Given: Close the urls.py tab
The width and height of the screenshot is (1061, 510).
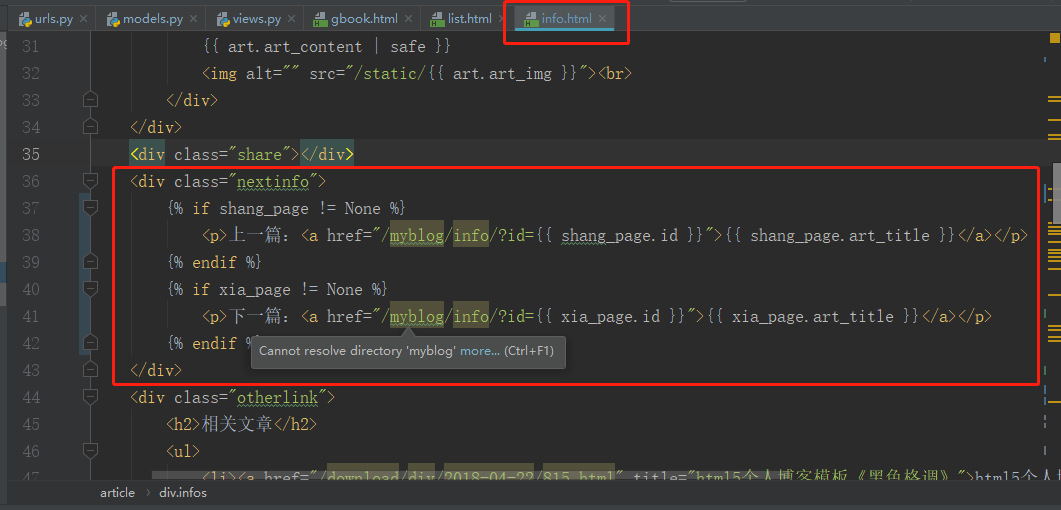Looking at the screenshot, I should pos(83,19).
